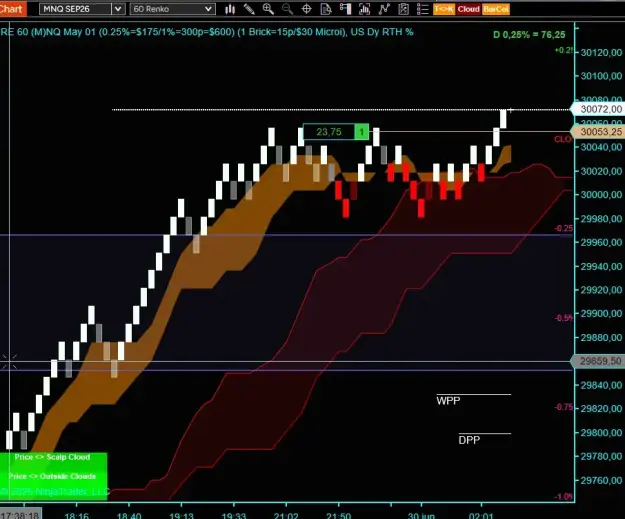
Task: Toggle the BarCol toolbar button
Action: (496, 9)
